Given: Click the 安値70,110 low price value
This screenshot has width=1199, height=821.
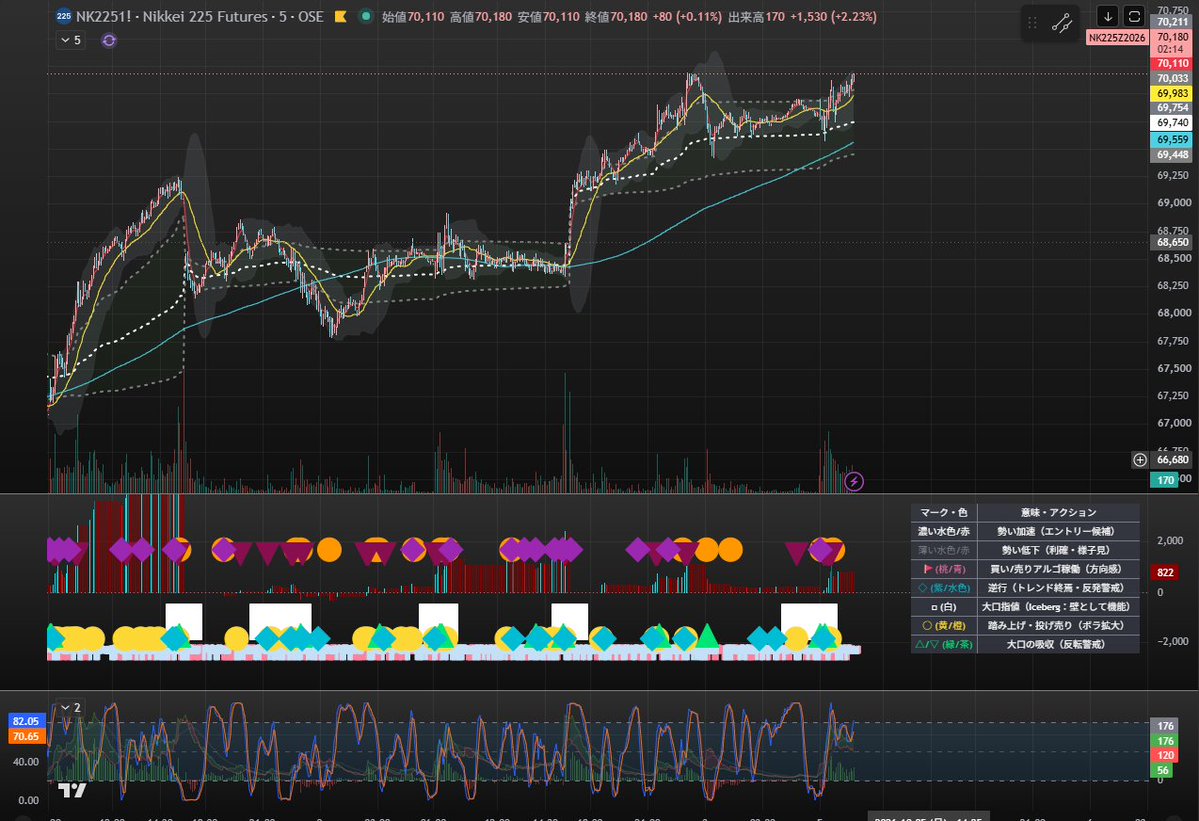Looking at the screenshot, I should point(548,17).
